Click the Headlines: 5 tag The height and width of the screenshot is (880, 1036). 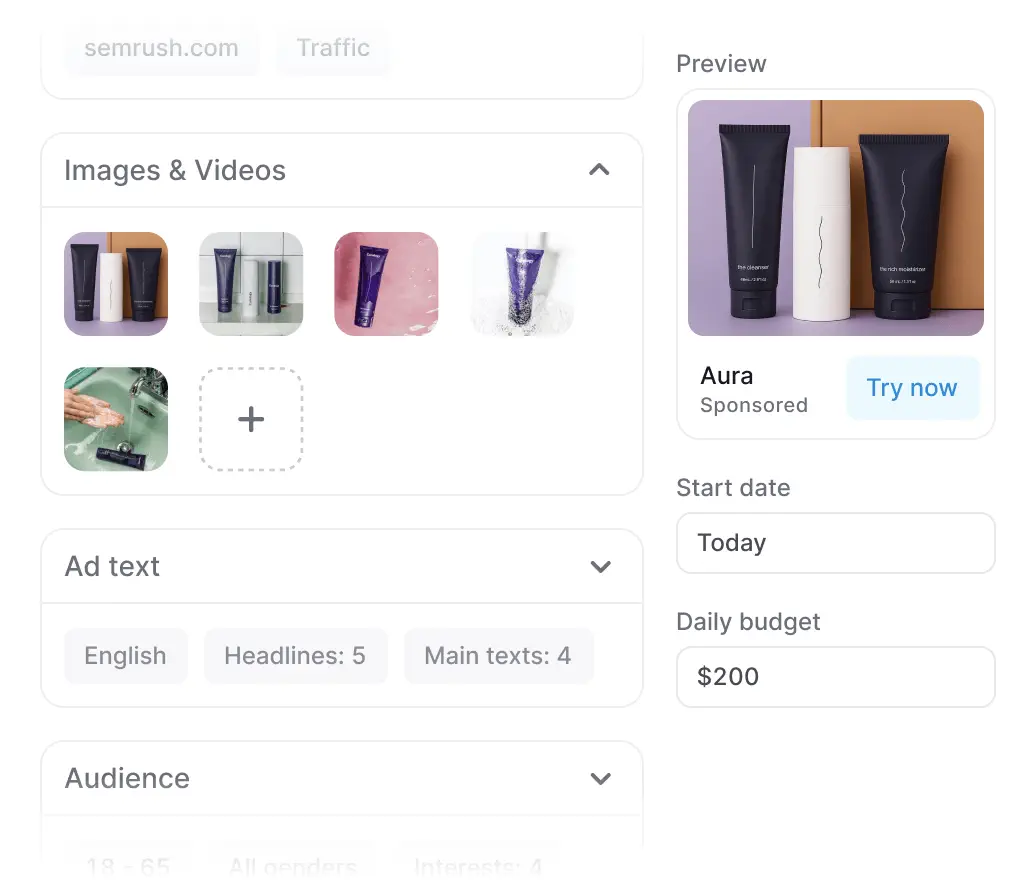pyautogui.click(x=295, y=656)
